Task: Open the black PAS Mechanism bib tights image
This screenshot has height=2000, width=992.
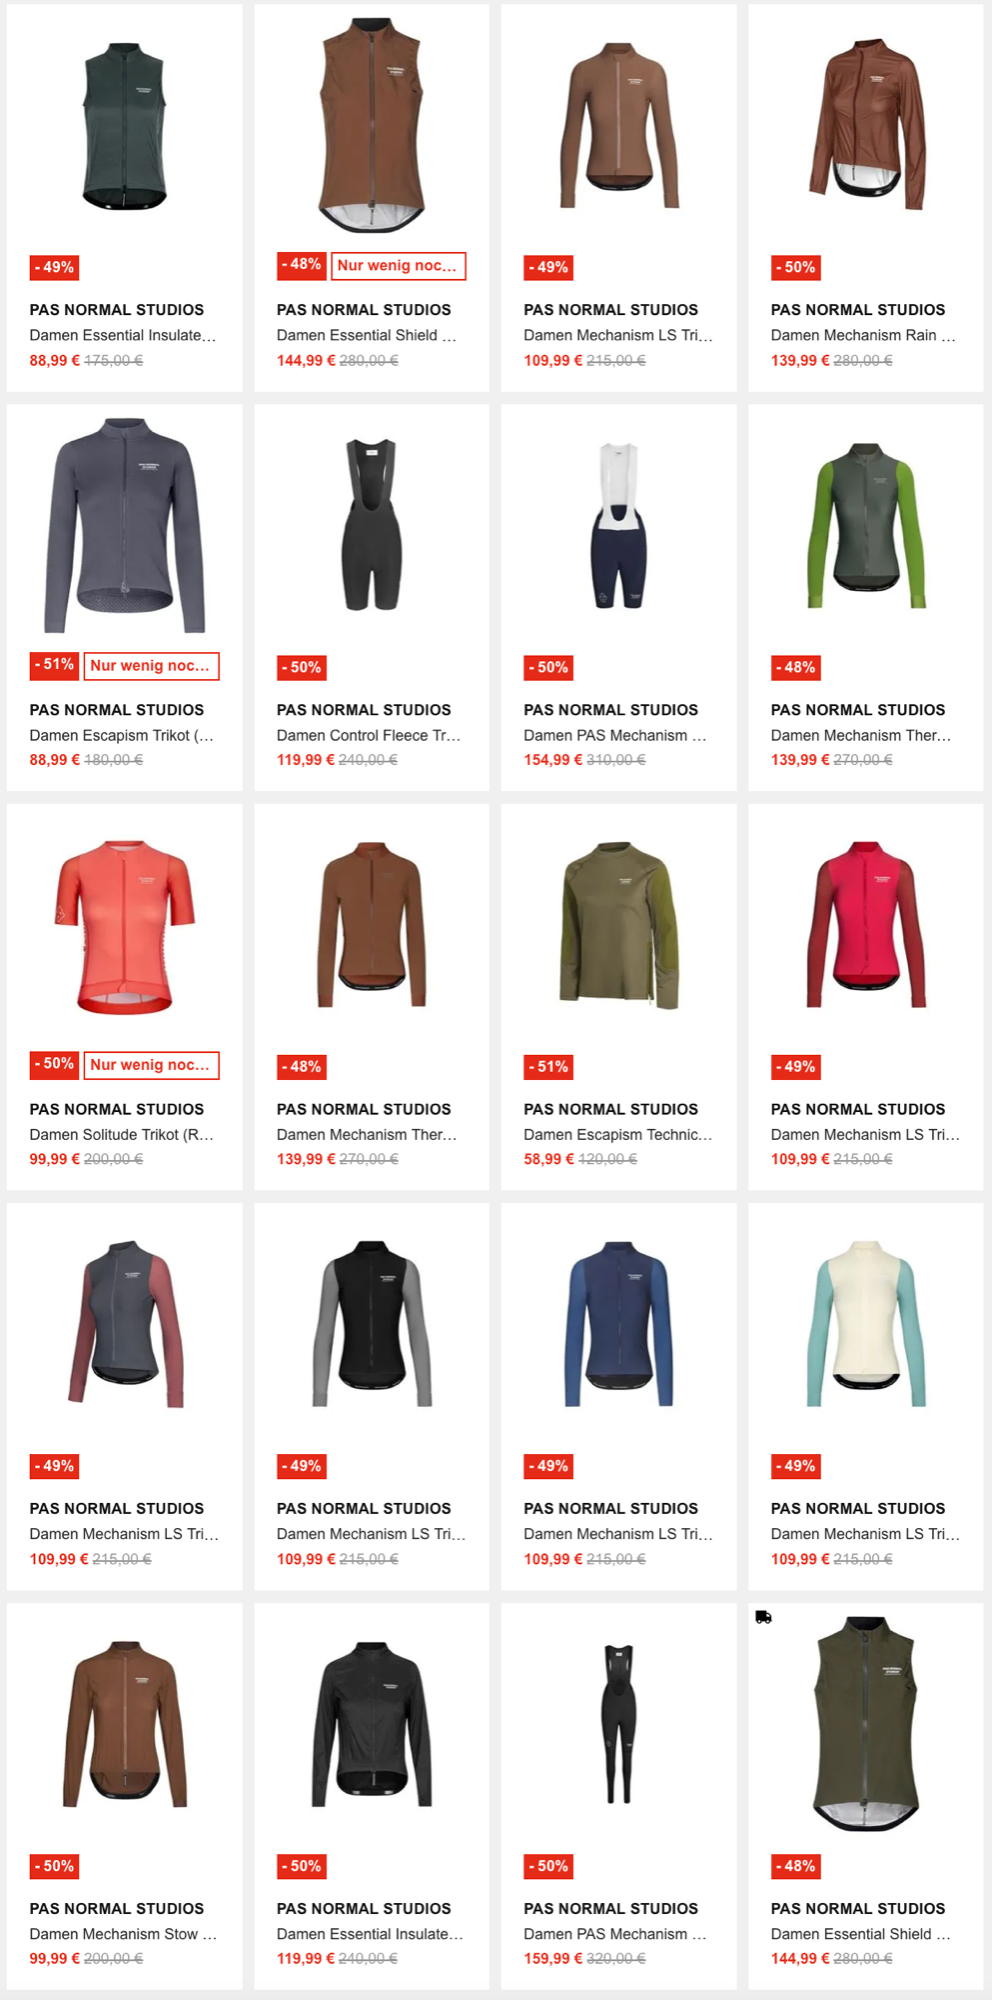Action: pos(618,1723)
